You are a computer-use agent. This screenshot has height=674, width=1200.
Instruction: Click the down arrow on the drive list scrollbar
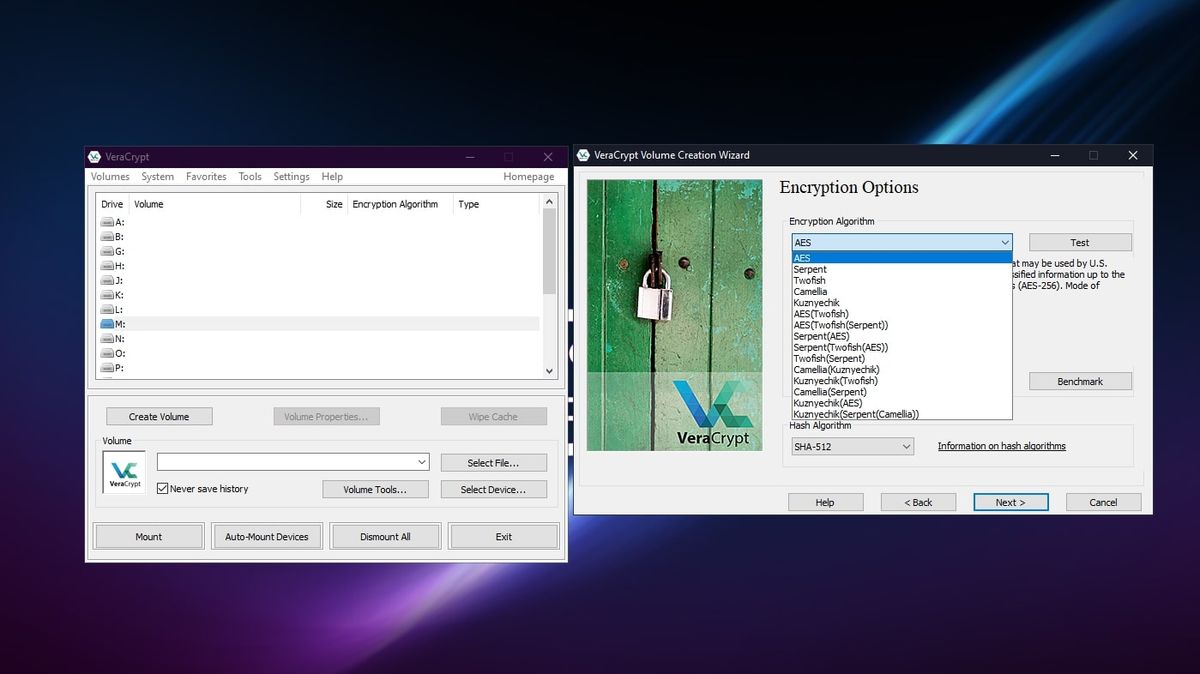coord(549,371)
